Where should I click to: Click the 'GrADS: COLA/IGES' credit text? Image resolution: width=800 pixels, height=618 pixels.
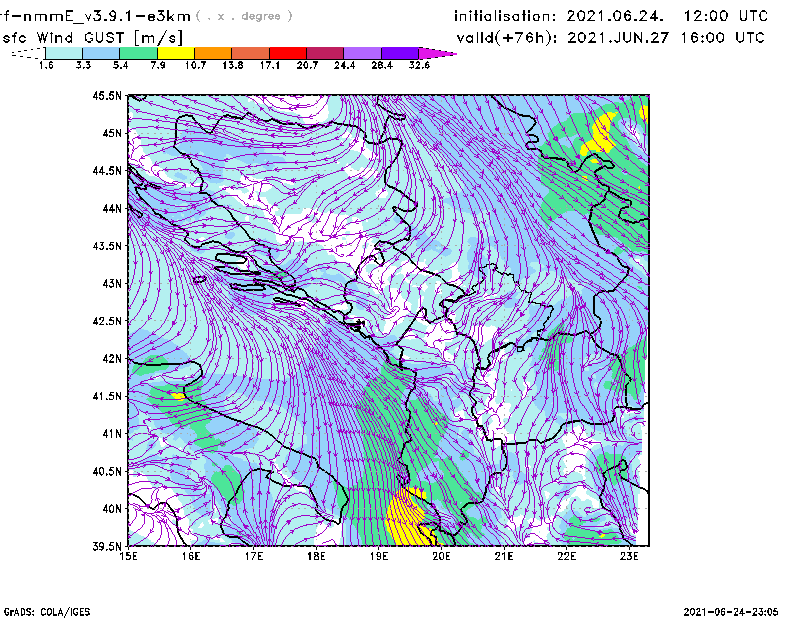click(x=47, y=612)
